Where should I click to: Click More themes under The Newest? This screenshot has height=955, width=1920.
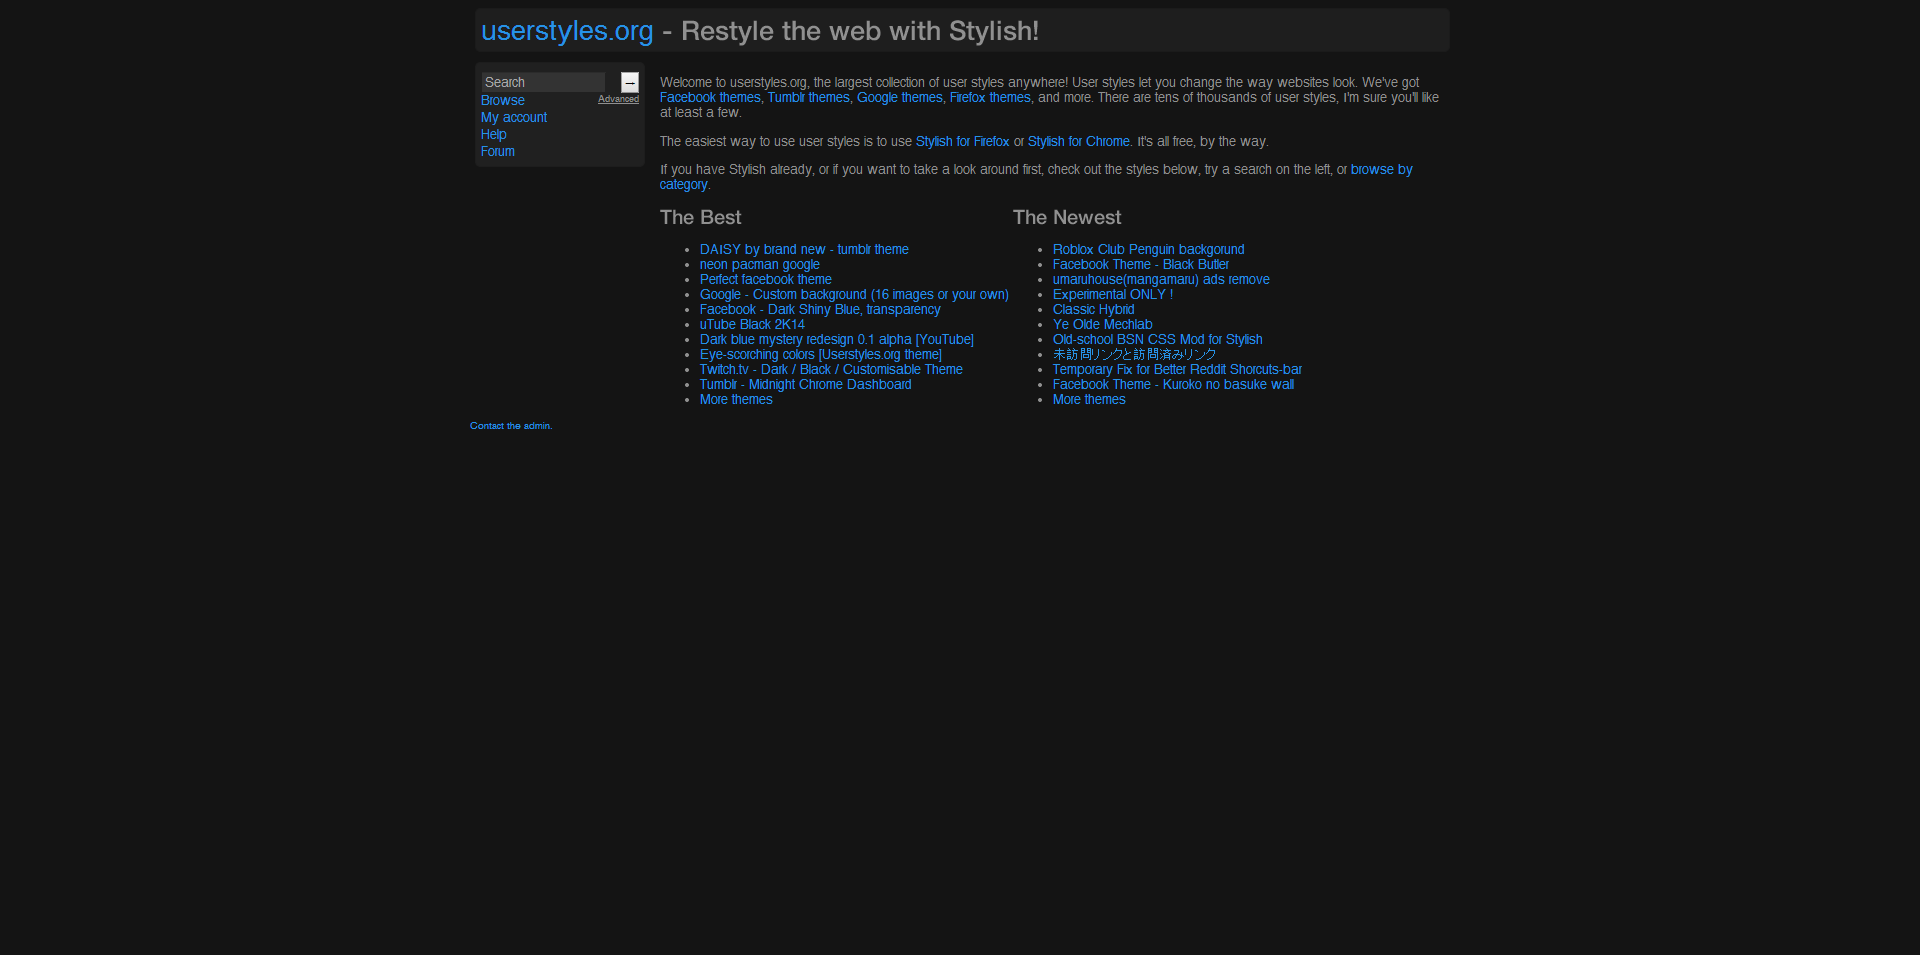(x=1089, y=399)
